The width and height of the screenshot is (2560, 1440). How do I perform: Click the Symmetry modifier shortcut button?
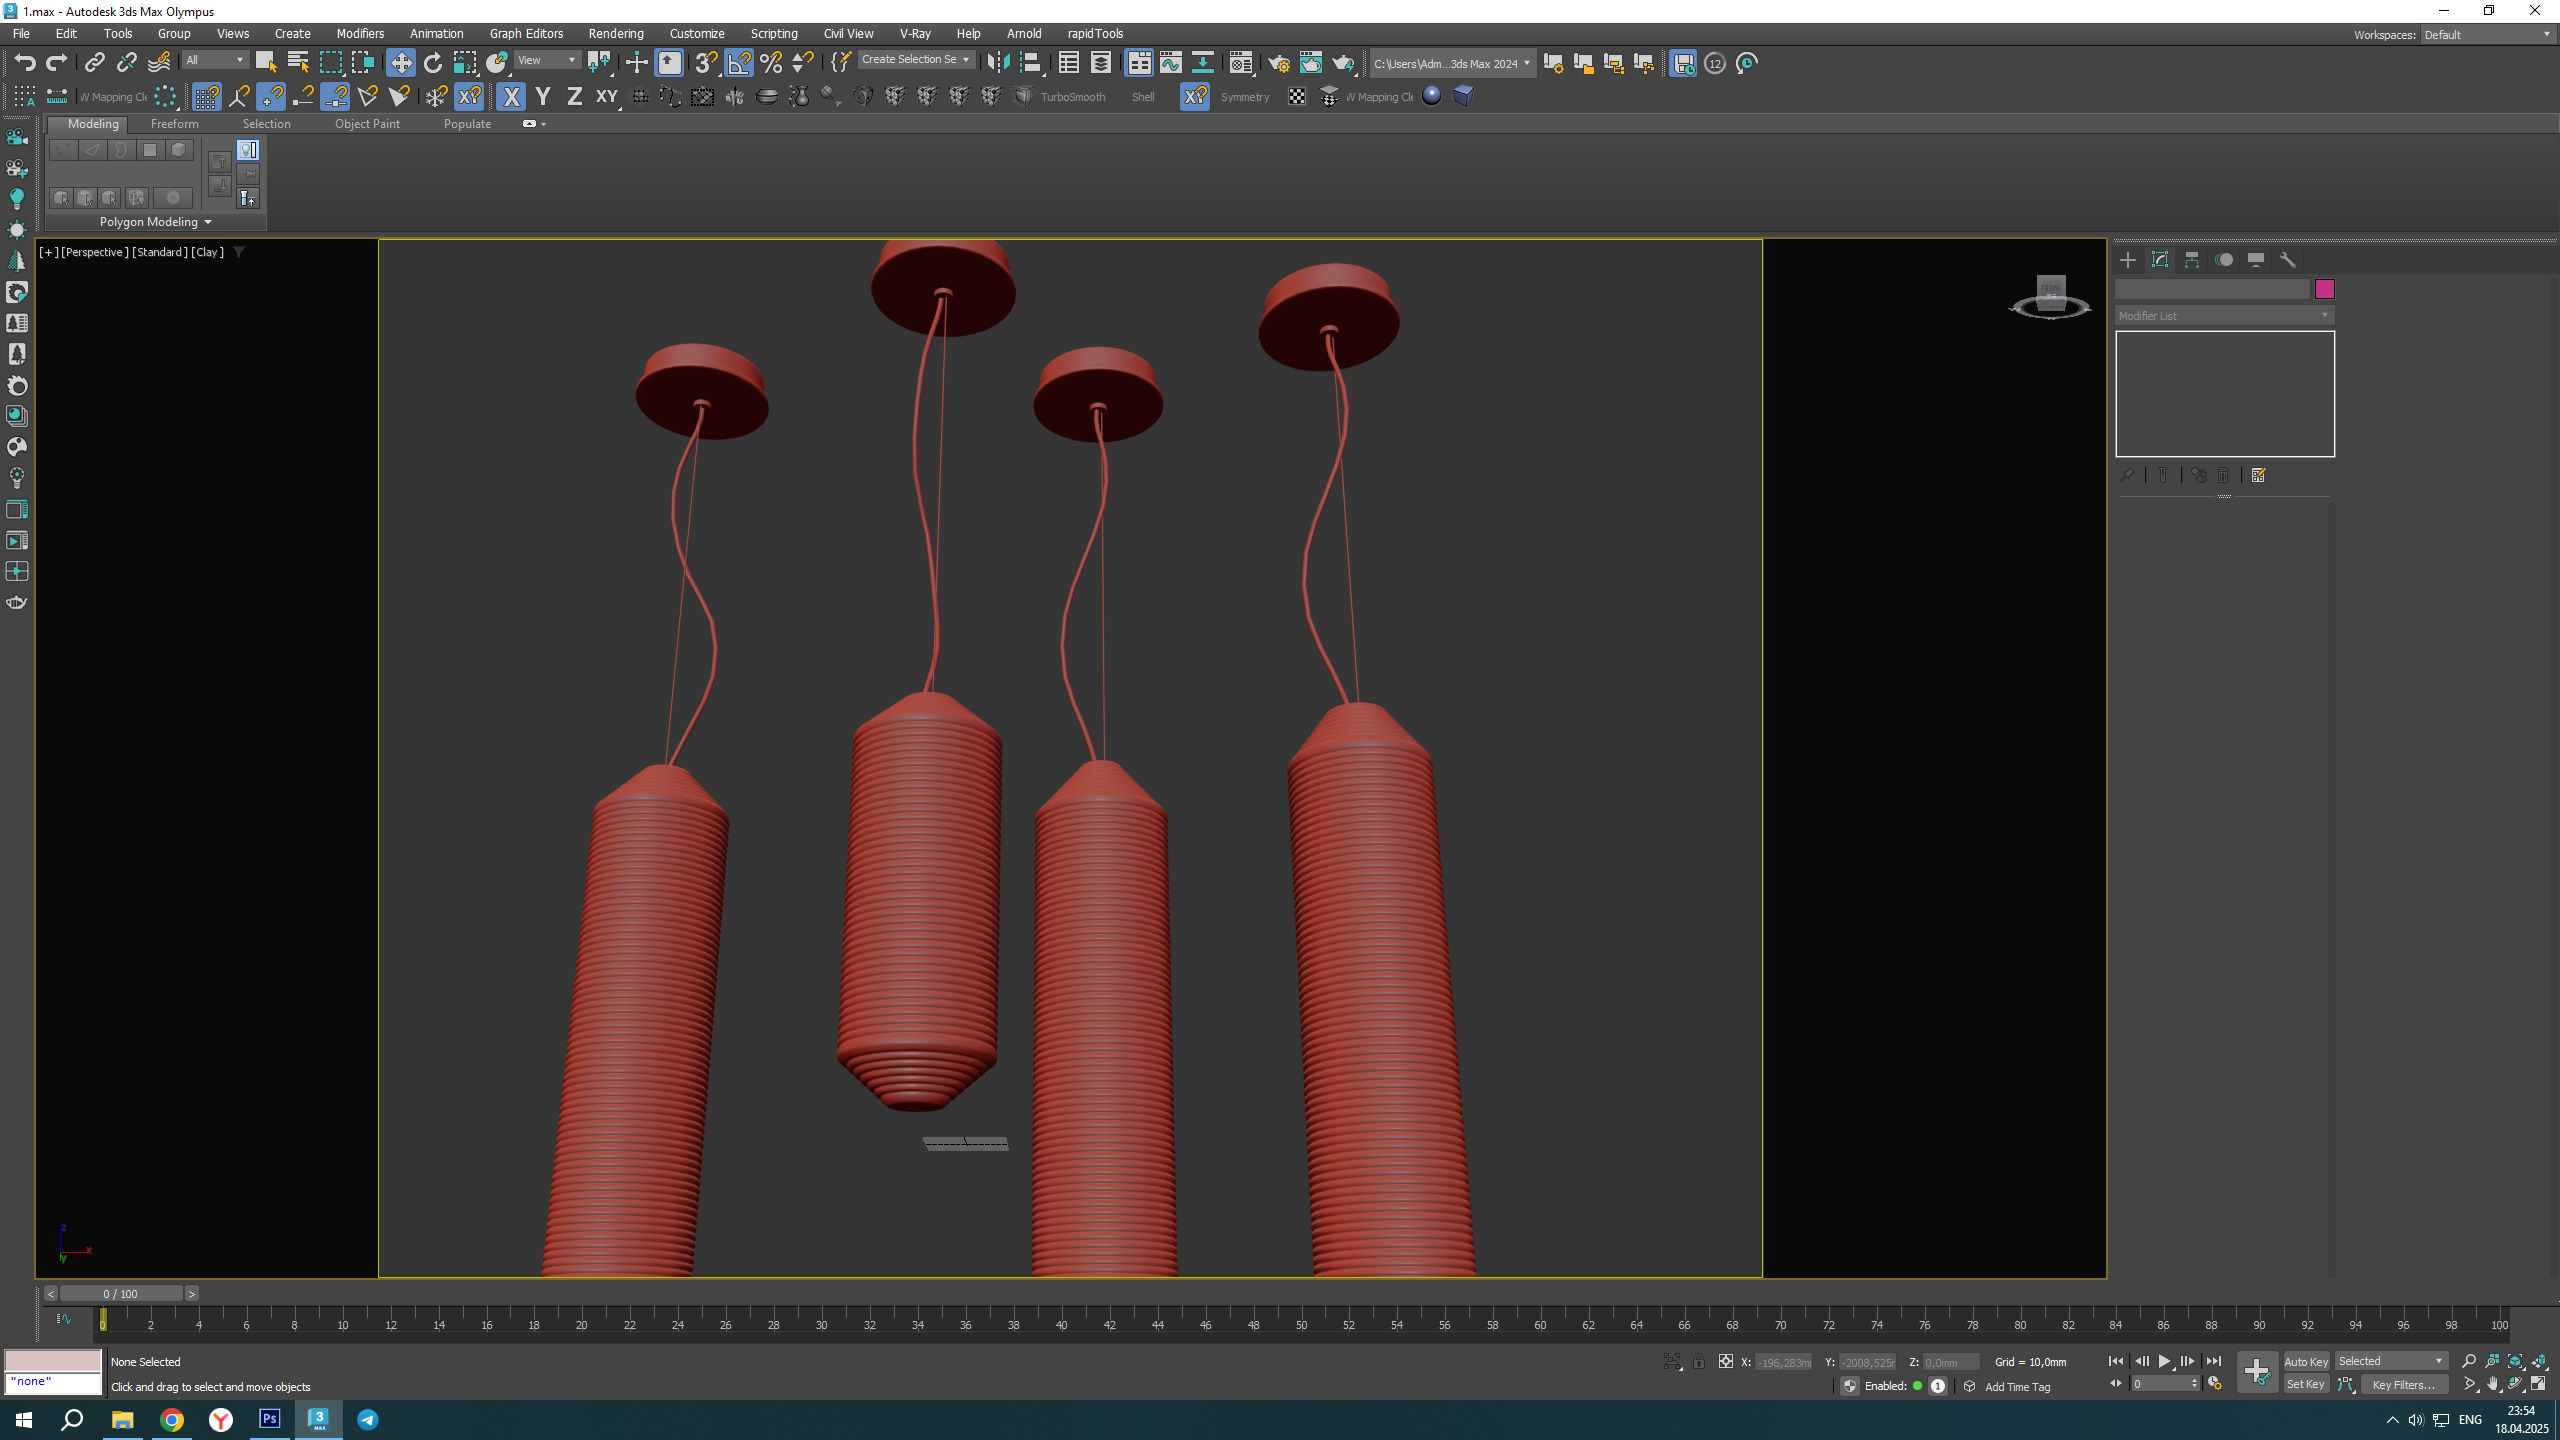tap(1245, 97)
